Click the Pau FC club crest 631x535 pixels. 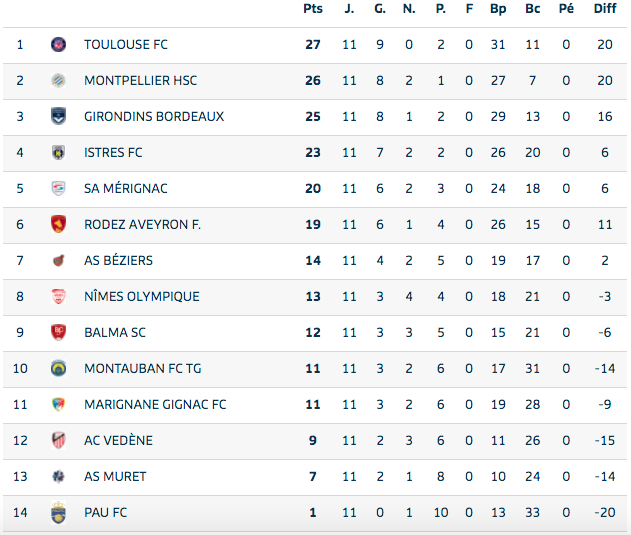(58, 513)
